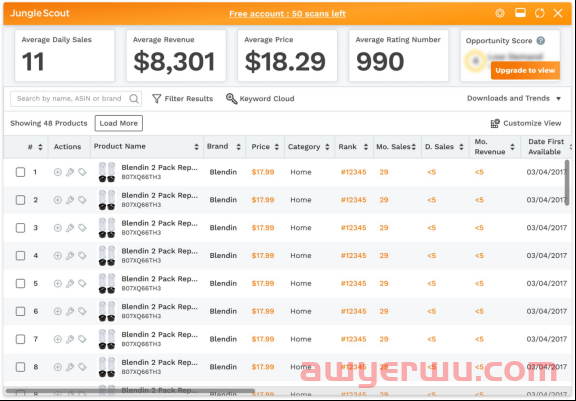
Task: Click the Customize View icon
Action: coord(495,123)
